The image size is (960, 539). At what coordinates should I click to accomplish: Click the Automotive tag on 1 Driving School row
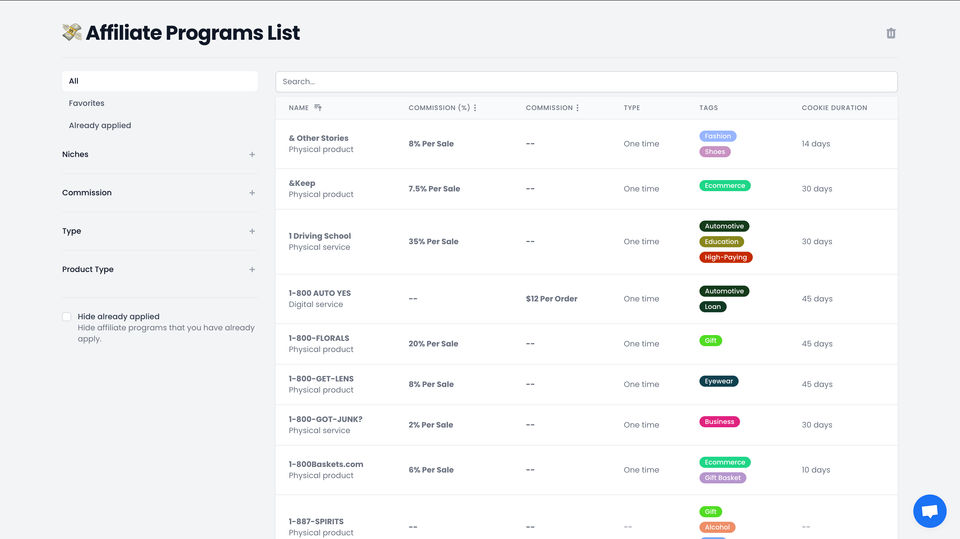click(724, 226)
